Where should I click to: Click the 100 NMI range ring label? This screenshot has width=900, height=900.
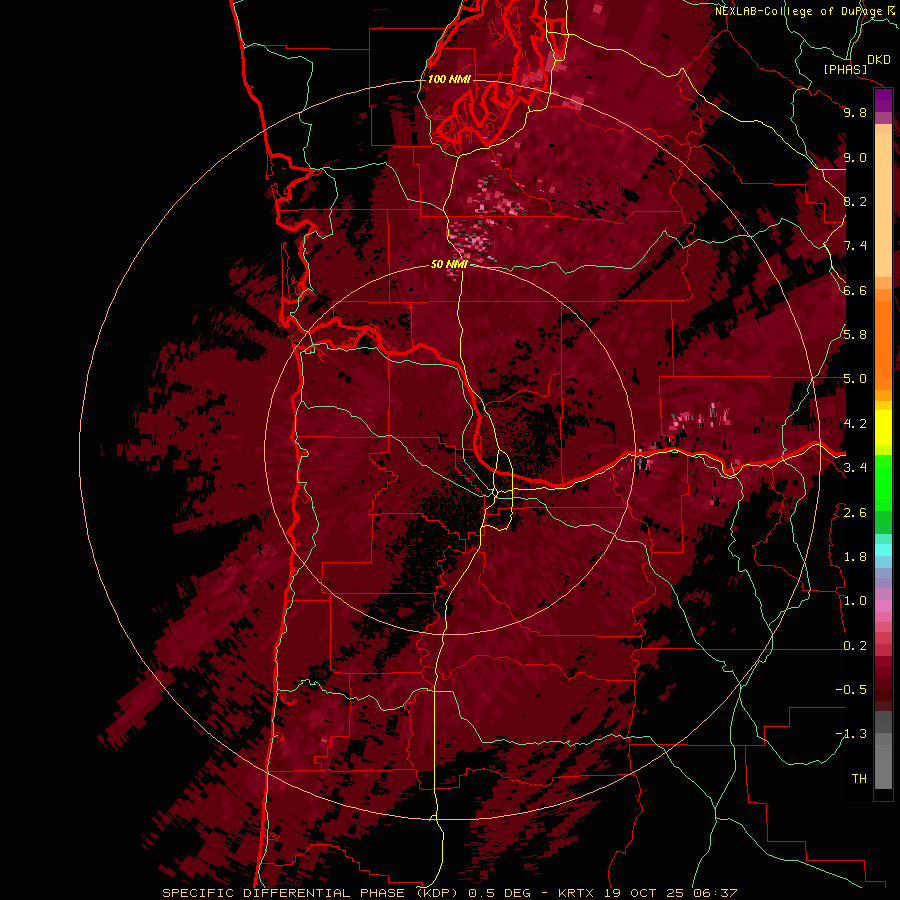449,79
